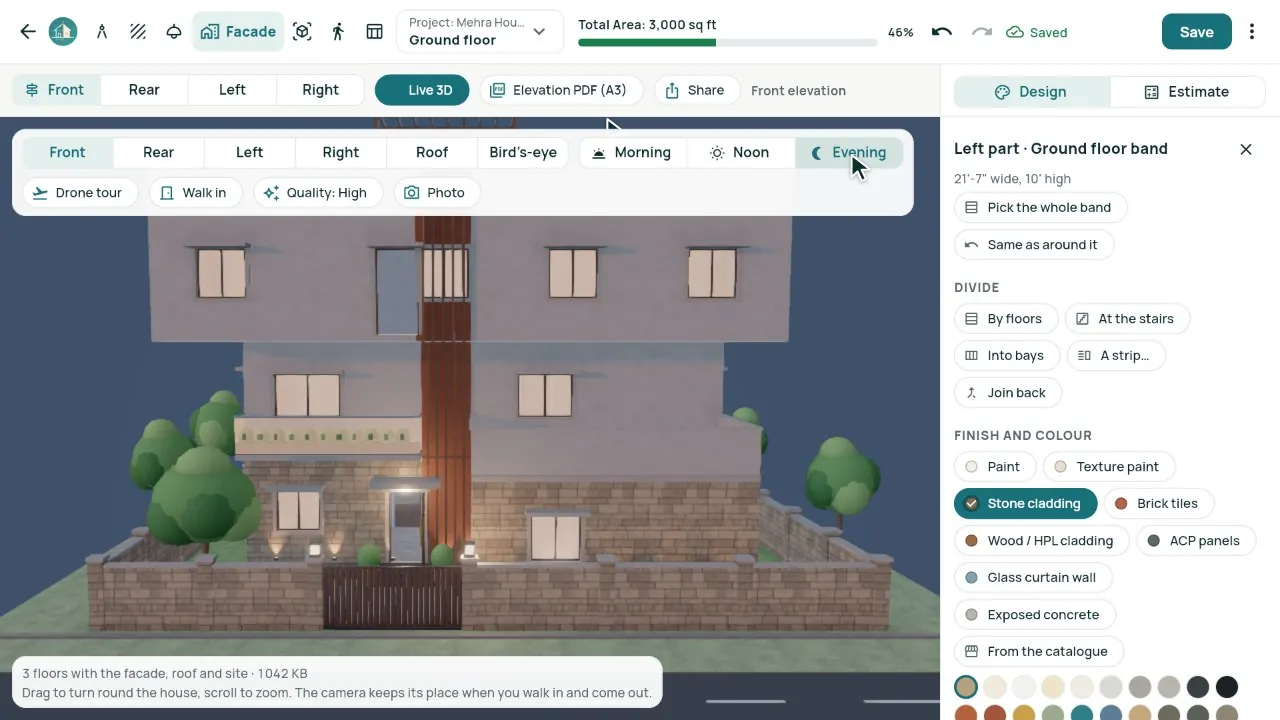Switch to the Estimate tab

tap(1187, 92)
